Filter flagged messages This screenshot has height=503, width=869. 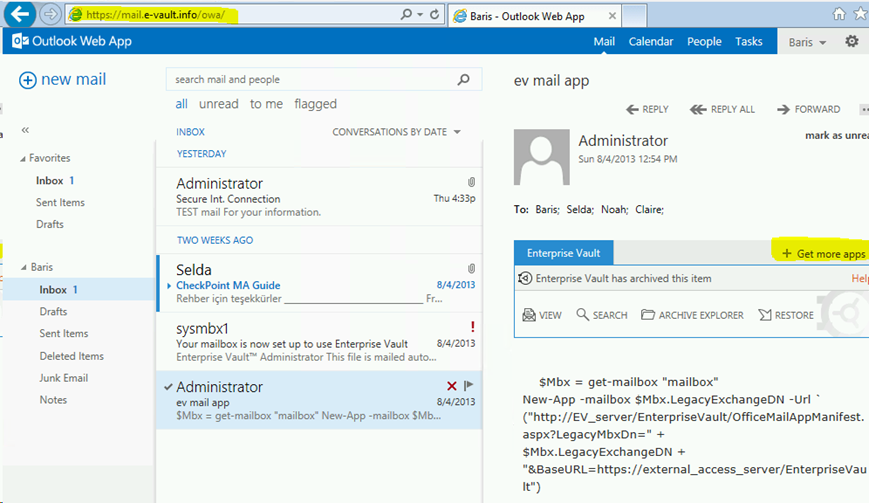315,104
